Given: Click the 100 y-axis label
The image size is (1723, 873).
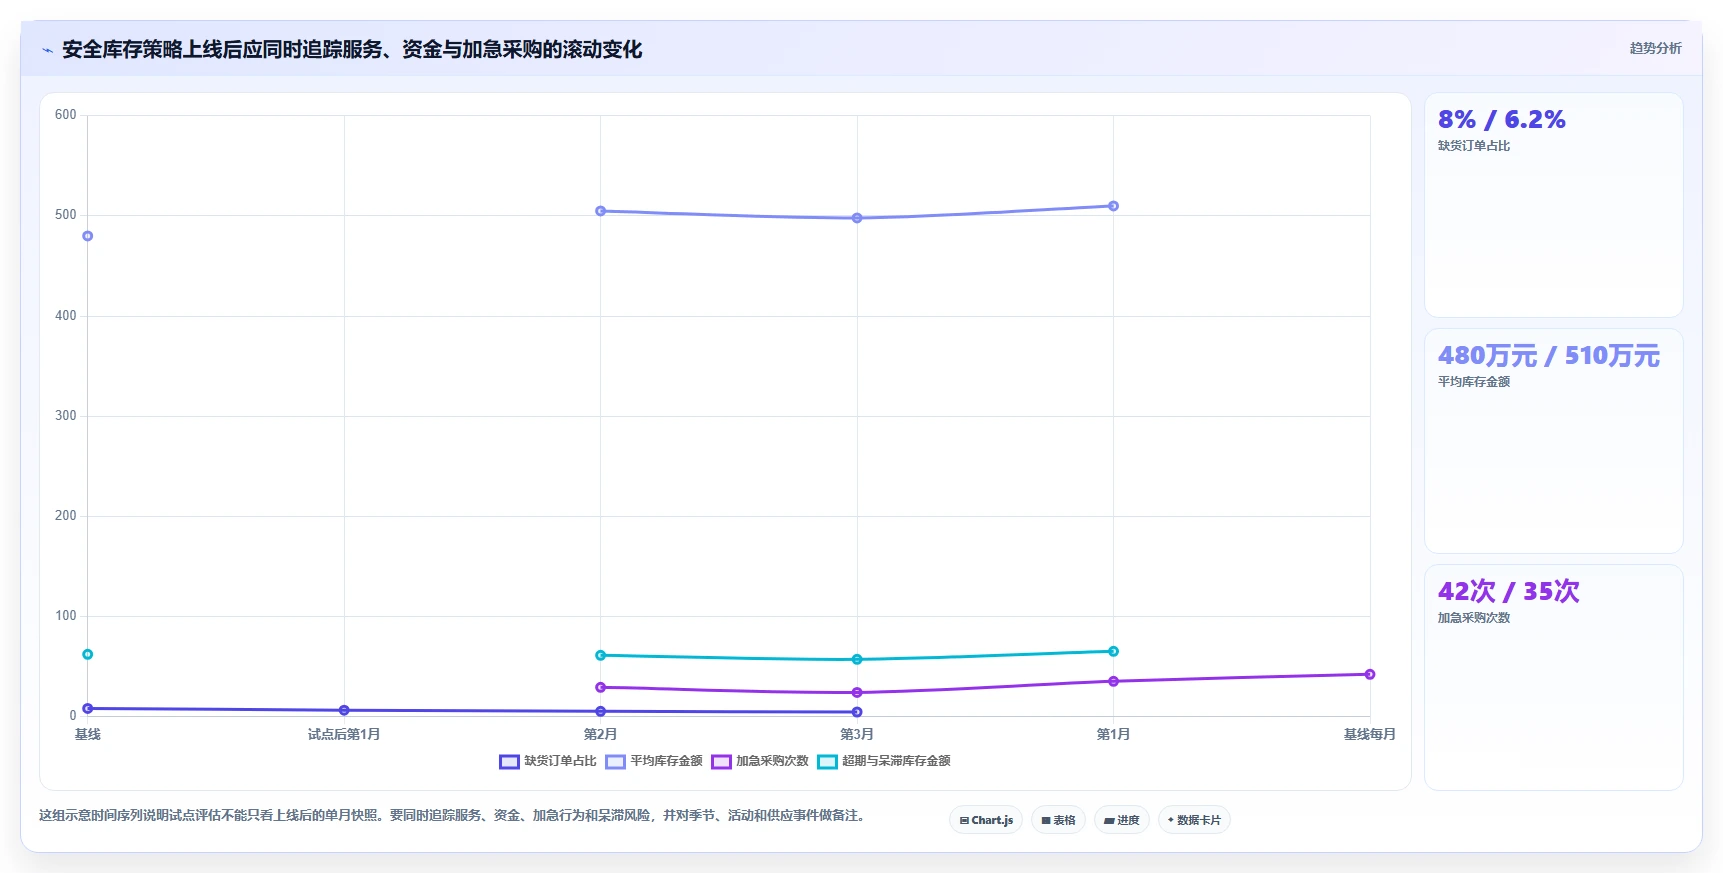Looking at the screenshot, I should click(x=66, y=616).
